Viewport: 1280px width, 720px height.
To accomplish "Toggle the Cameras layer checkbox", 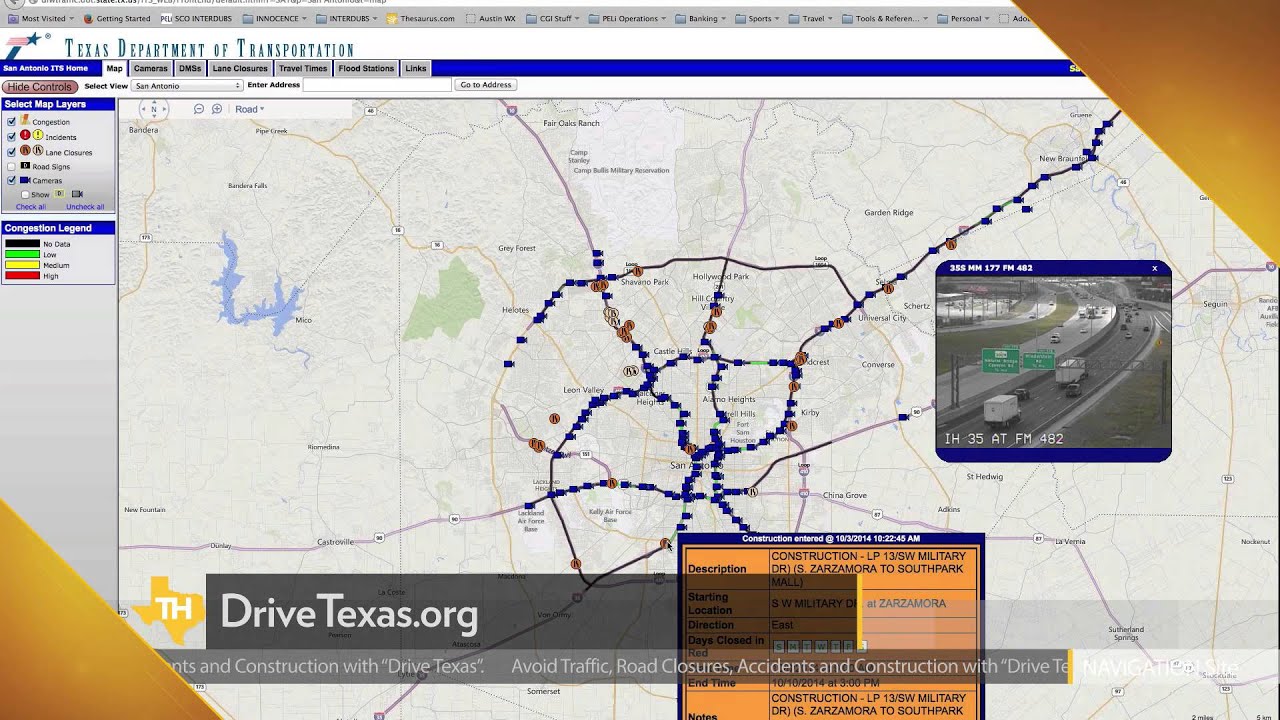I will [x=11, y=180].
